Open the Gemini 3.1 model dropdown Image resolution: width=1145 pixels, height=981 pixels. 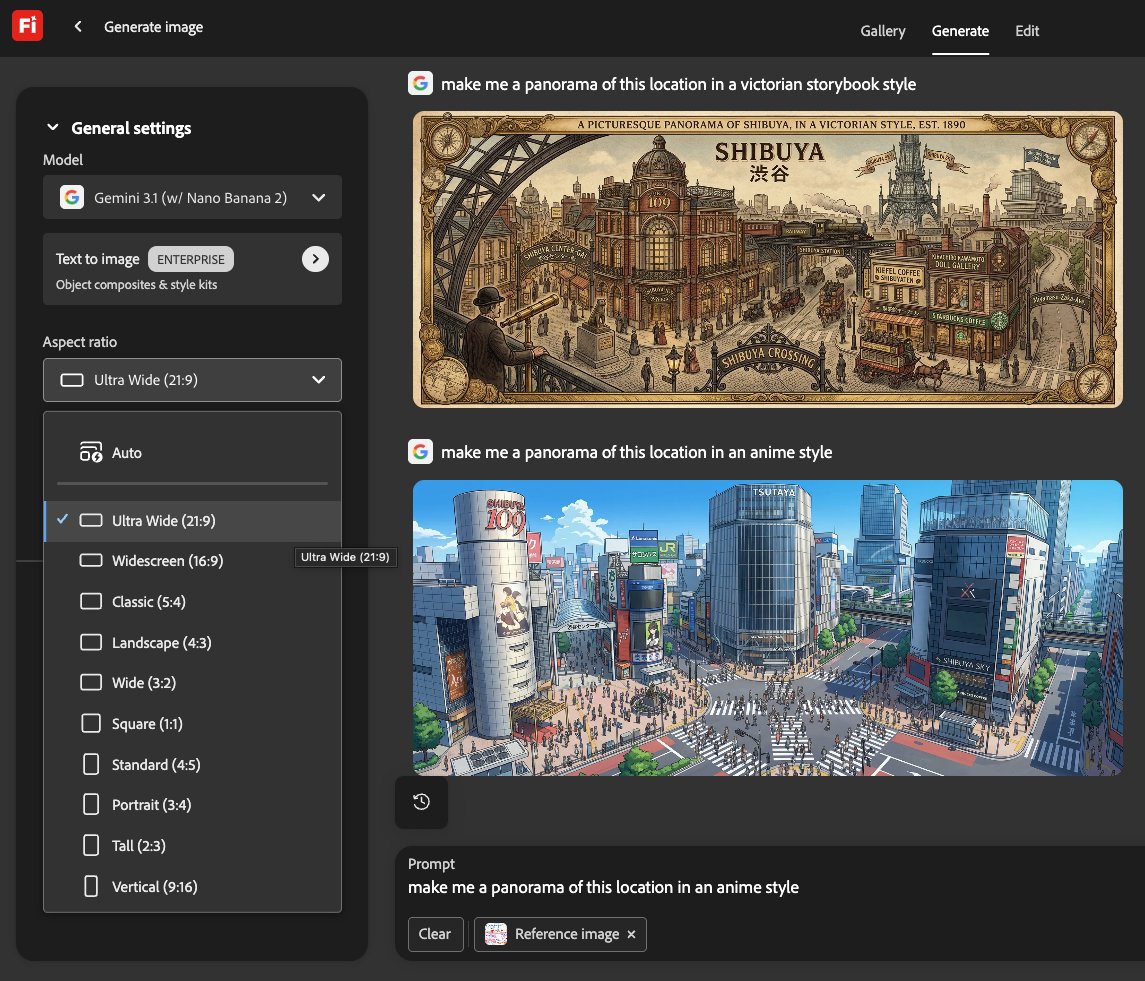(x=192, y=197)
